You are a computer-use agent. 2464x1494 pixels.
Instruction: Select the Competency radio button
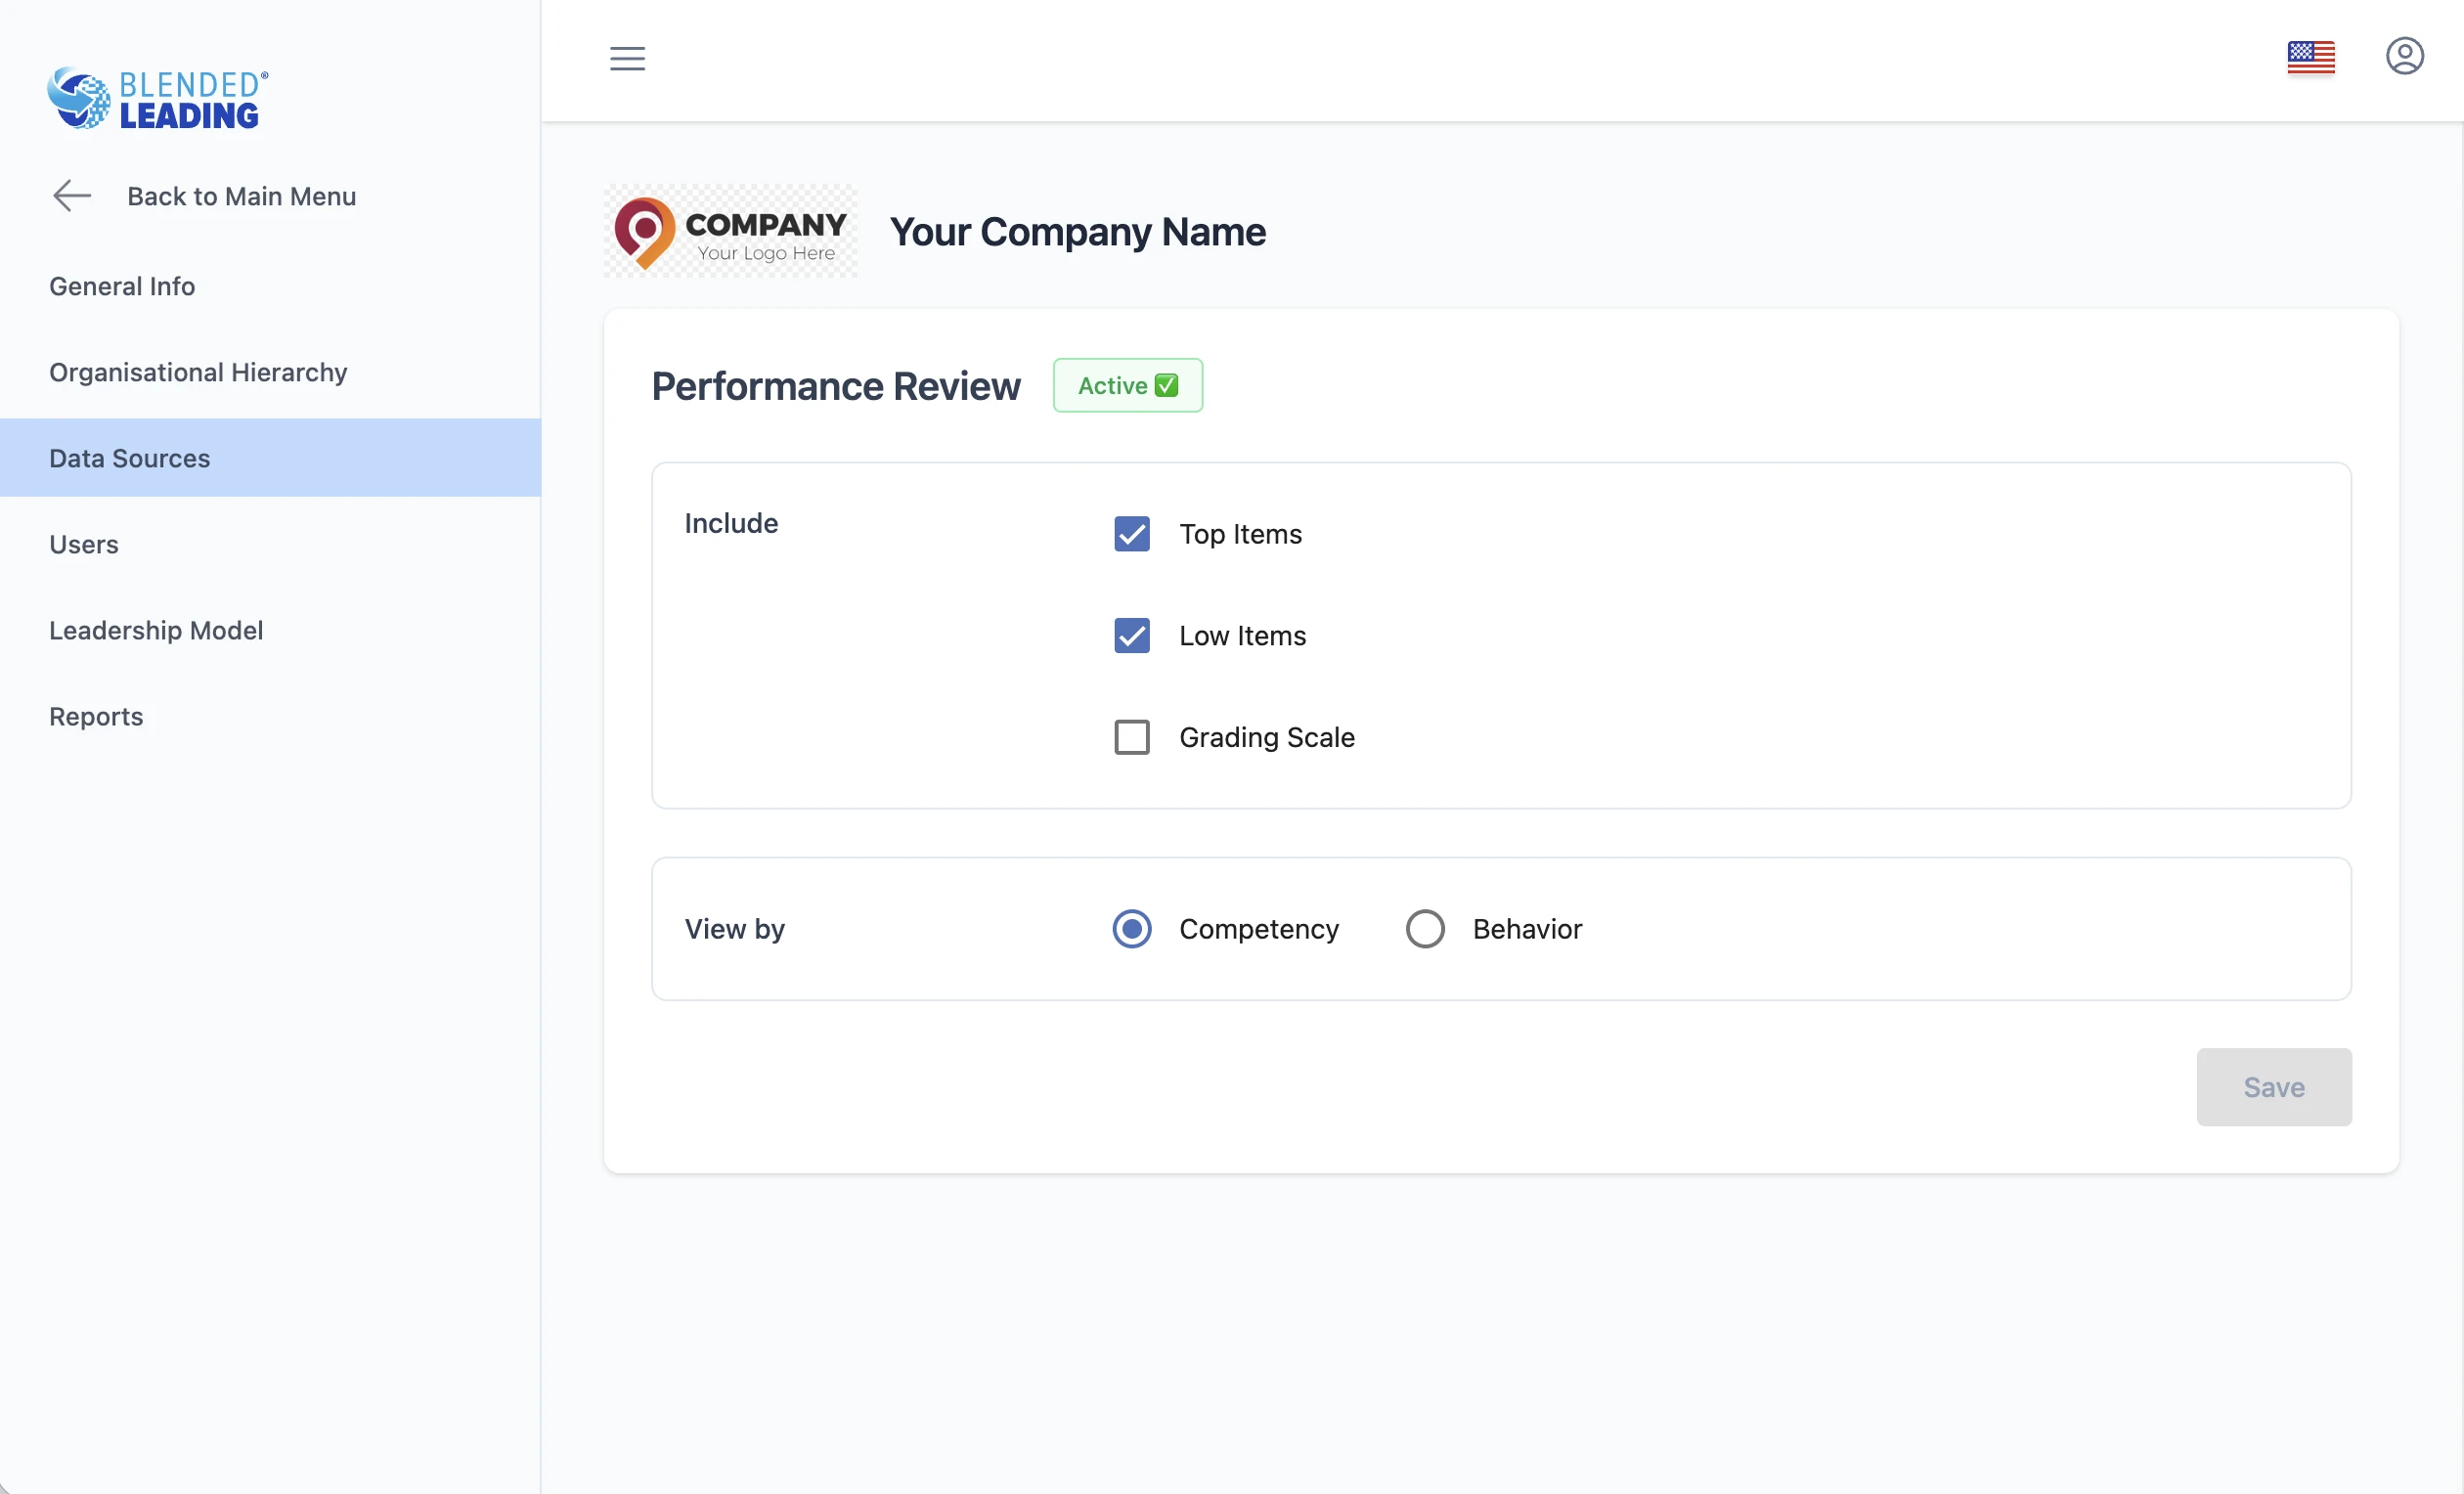[x=1131, y=929]
